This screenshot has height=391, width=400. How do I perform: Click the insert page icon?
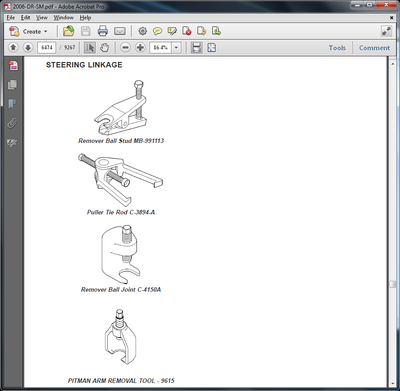coord(216,31)
